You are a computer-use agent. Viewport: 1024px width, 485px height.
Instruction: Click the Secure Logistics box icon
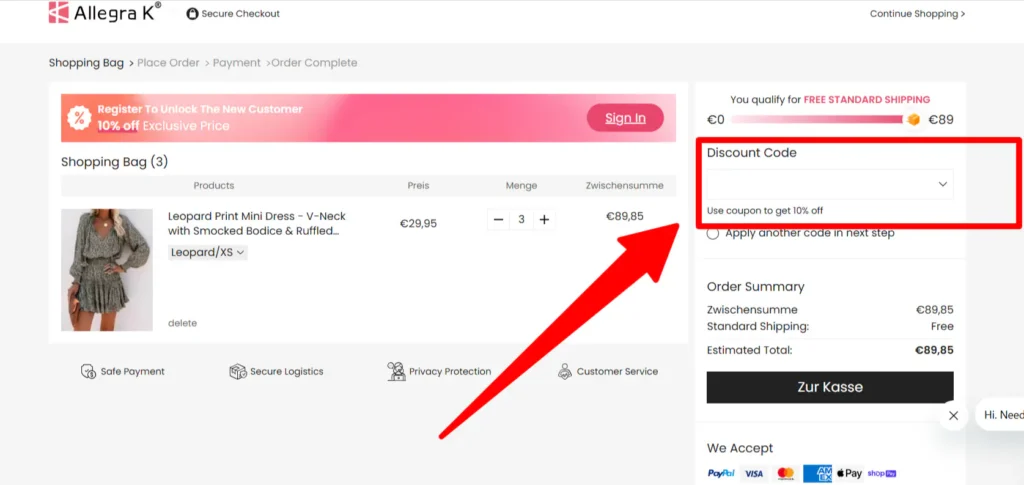(238, 371)
